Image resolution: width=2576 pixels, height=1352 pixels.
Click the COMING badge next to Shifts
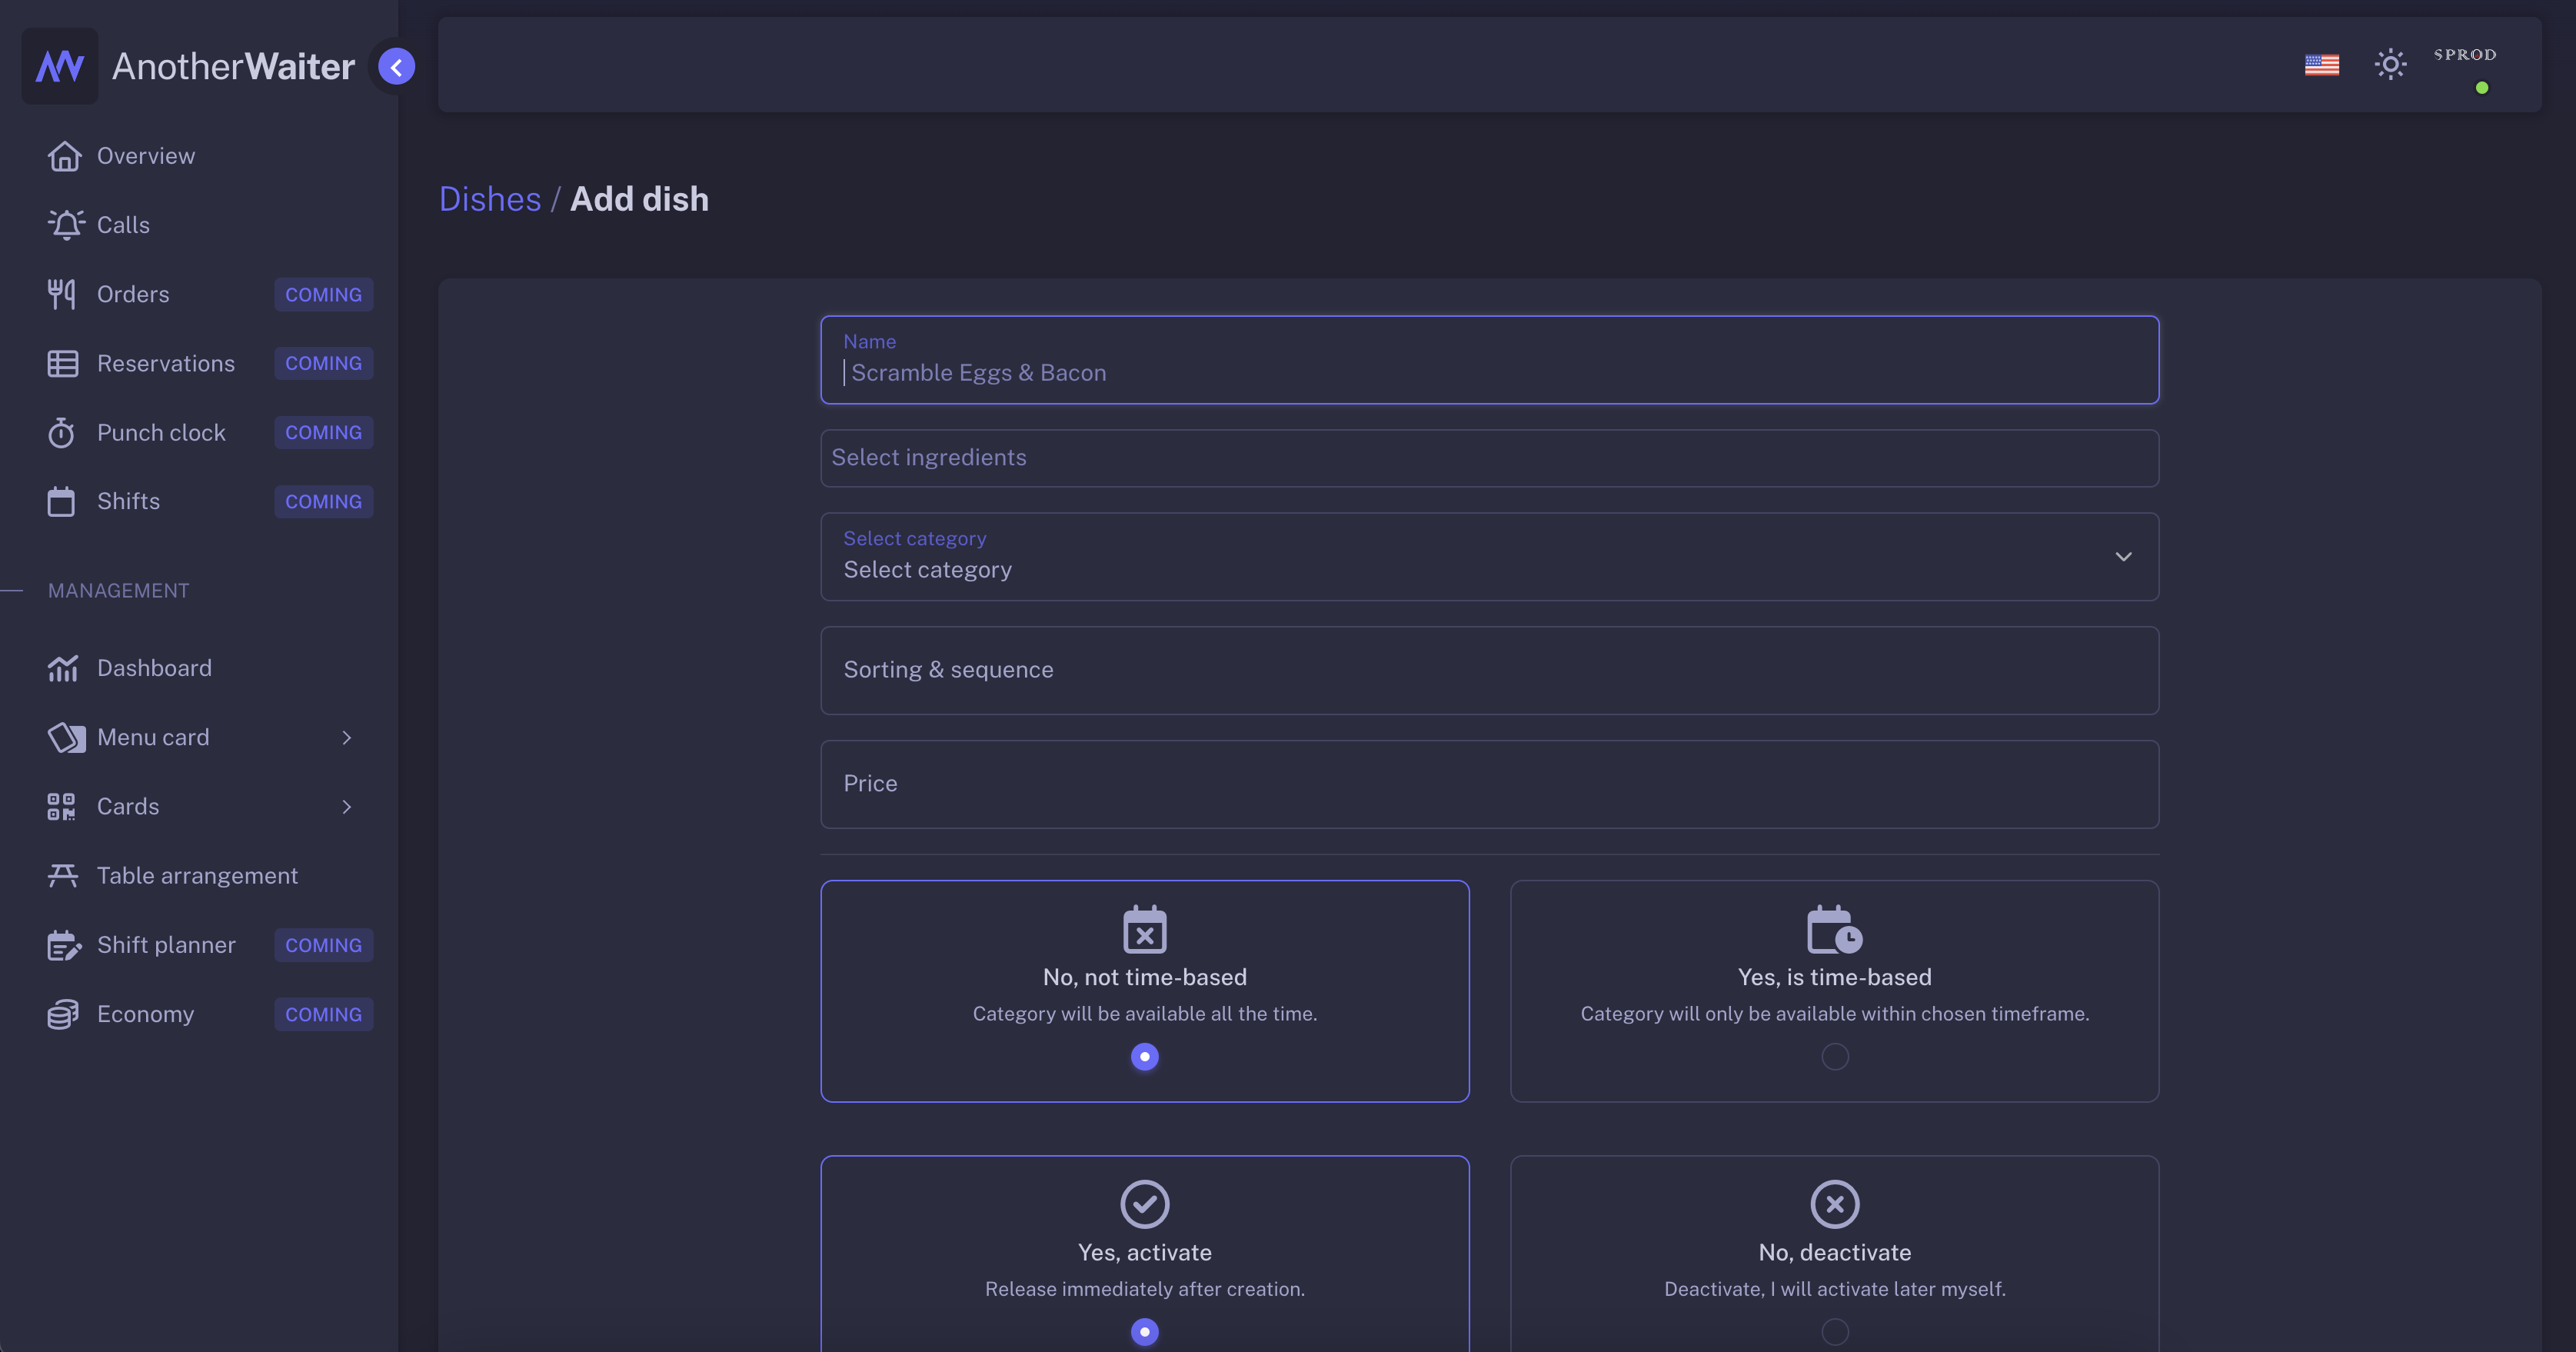click(x=324, y=501)
